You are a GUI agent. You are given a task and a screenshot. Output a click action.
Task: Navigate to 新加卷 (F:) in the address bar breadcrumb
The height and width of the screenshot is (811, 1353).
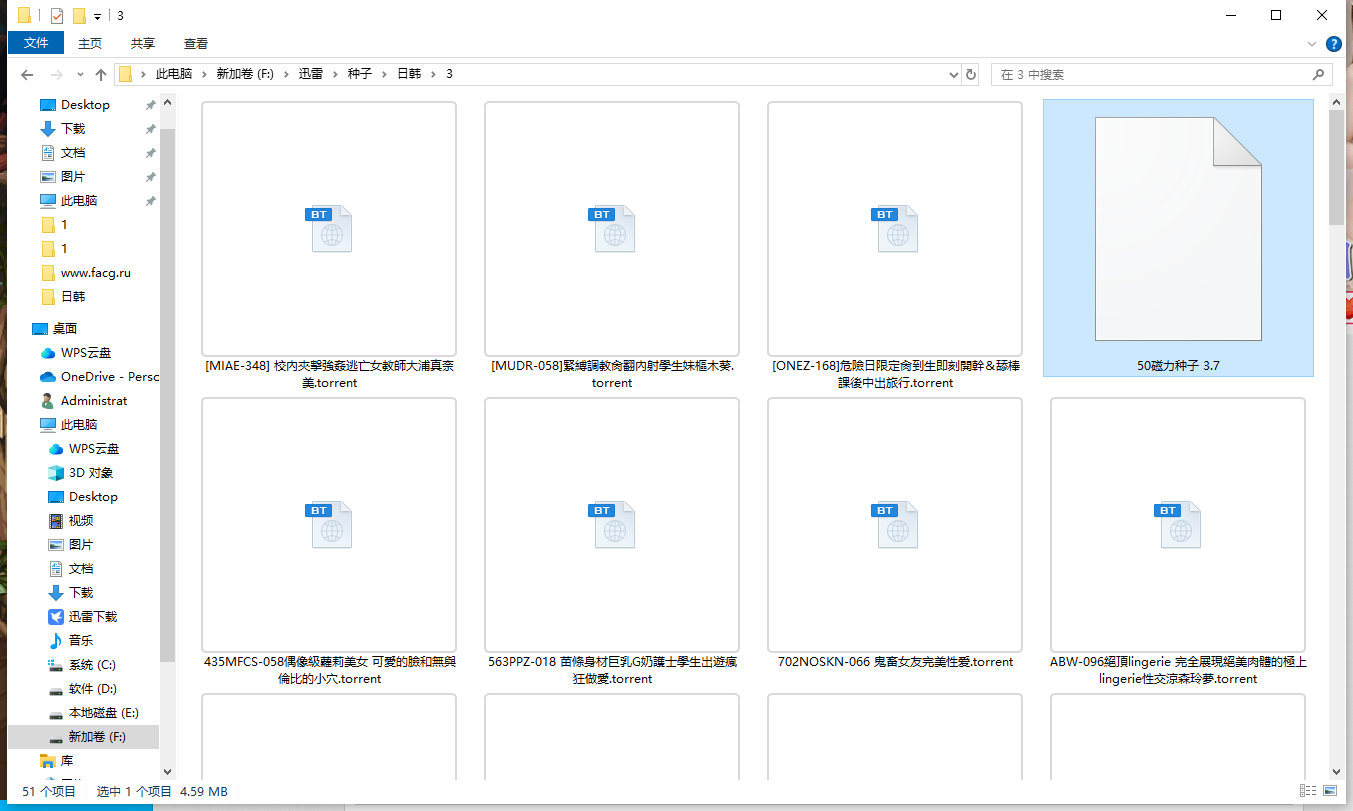(245, 75)
